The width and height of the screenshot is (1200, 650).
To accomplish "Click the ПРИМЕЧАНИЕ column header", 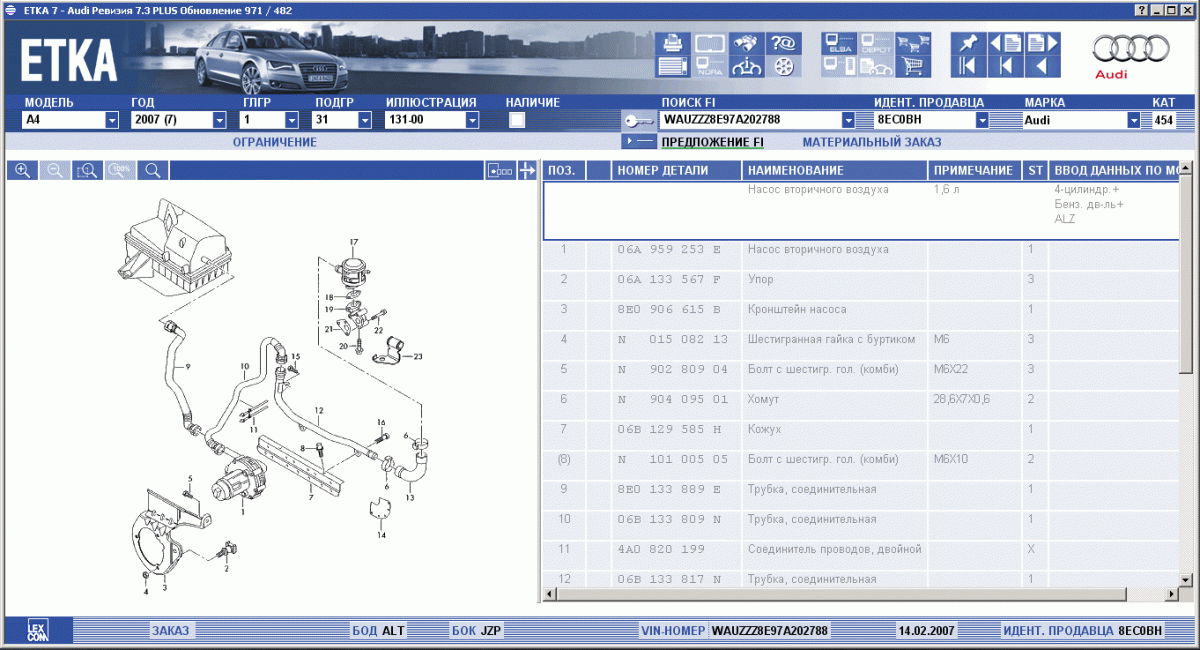I will click(x=975, y=170).
